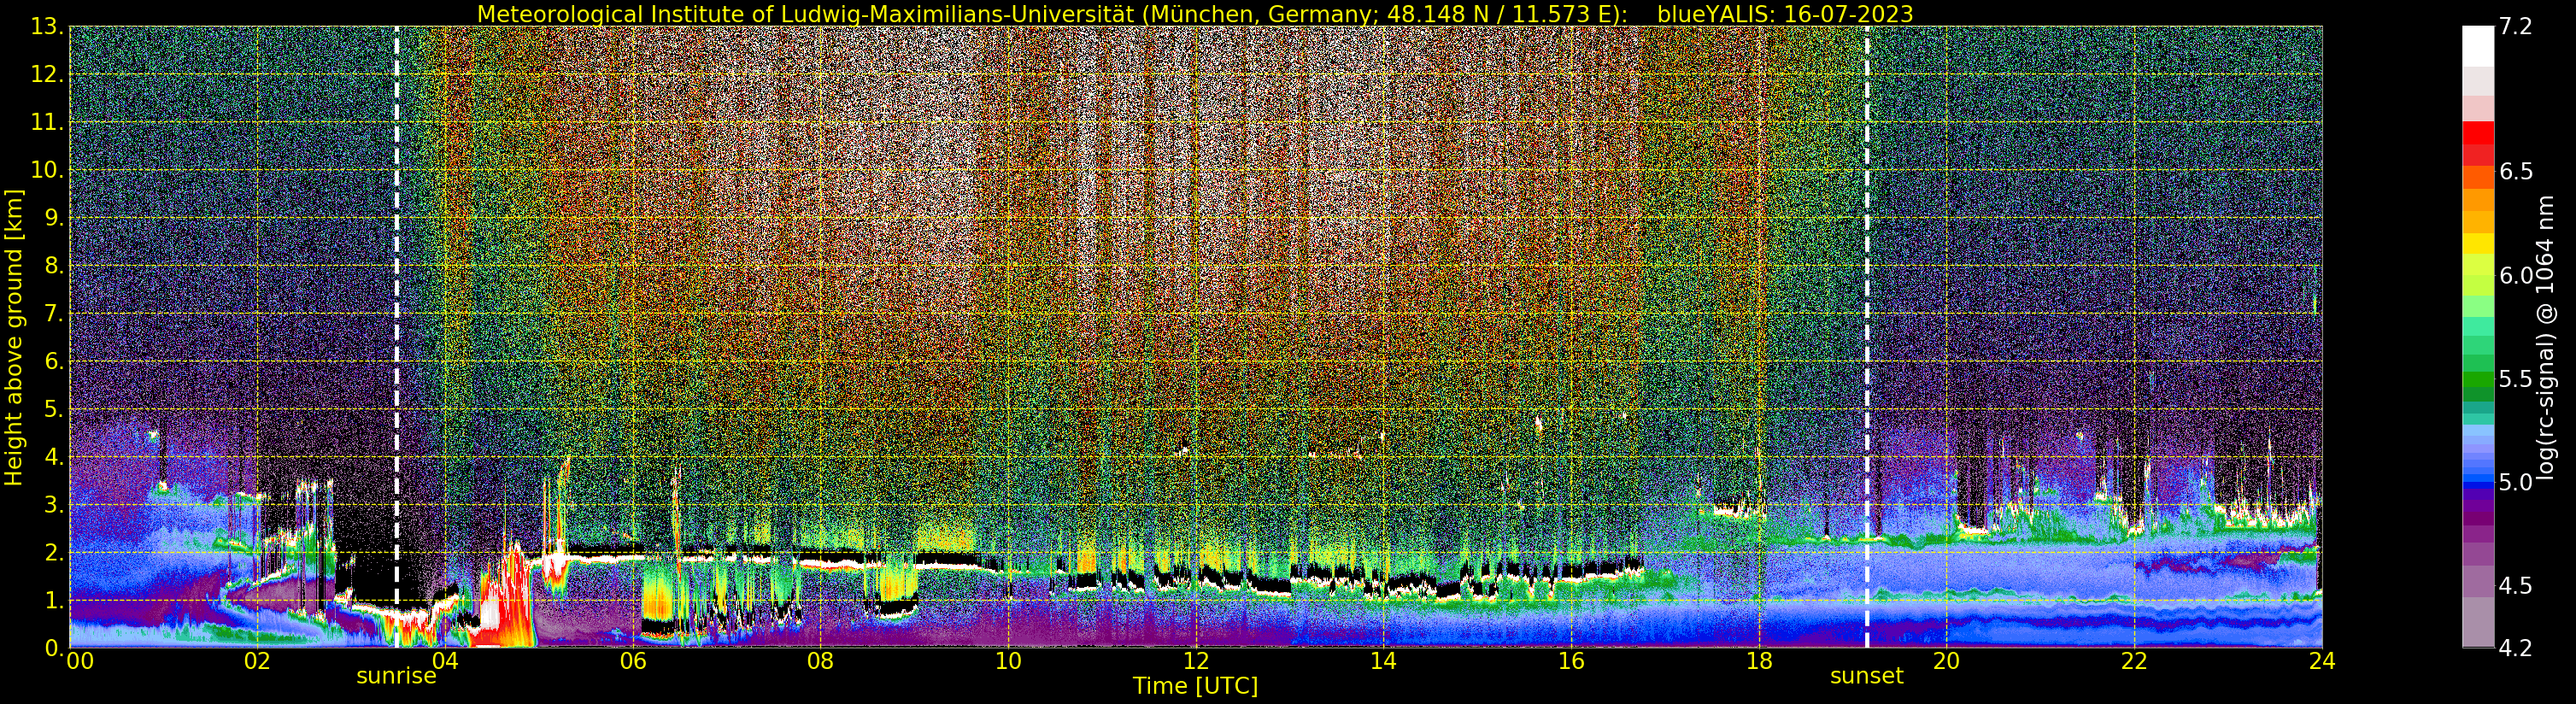Viewport: 2576px width, 704px height.
Task: Click the colorbar tick value 6.0
Action: [x=2516, y=276]
